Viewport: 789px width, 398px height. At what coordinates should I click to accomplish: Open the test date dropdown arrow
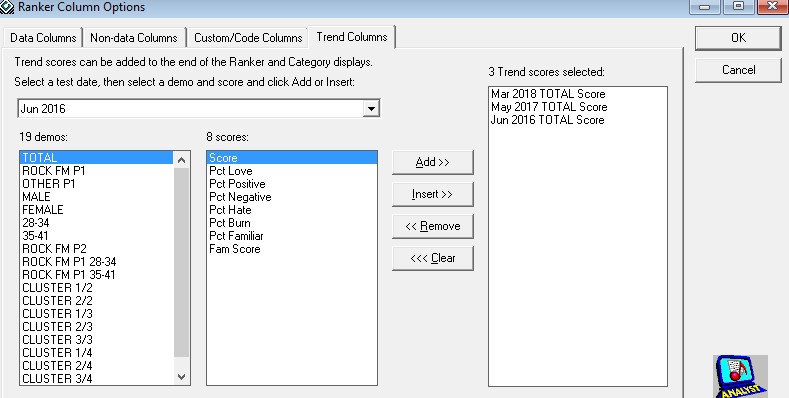pos(371,109)
